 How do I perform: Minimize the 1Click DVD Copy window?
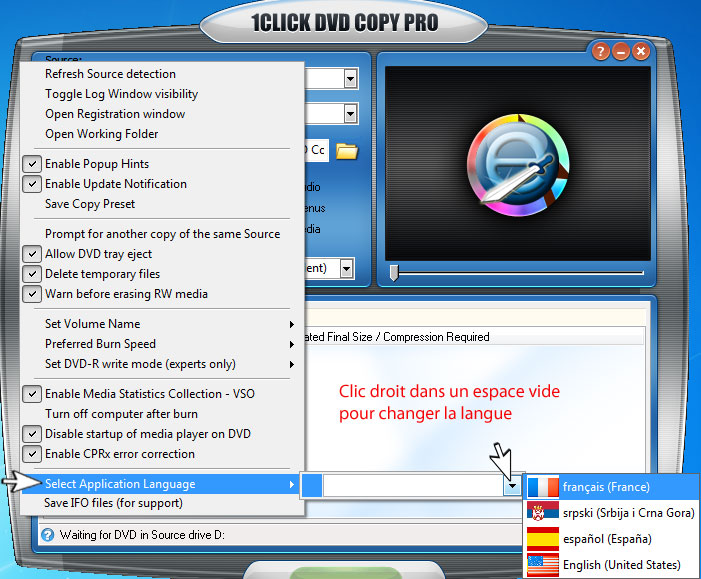click(621, 51)
